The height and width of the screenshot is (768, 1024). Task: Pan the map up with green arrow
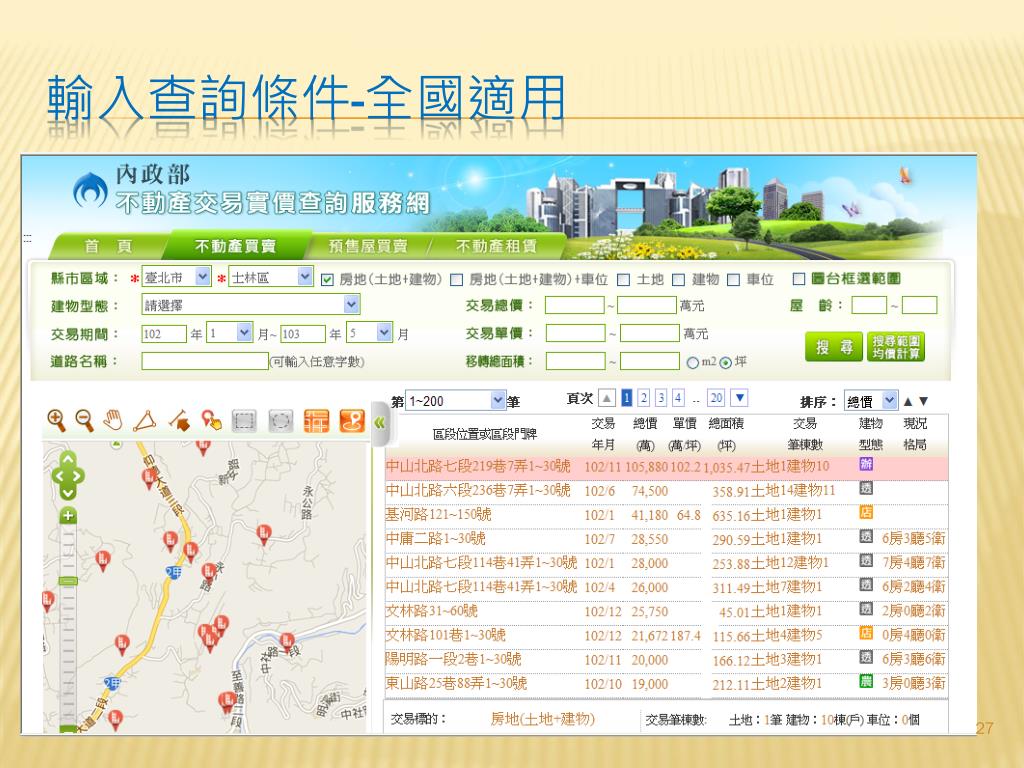(69, 459)
